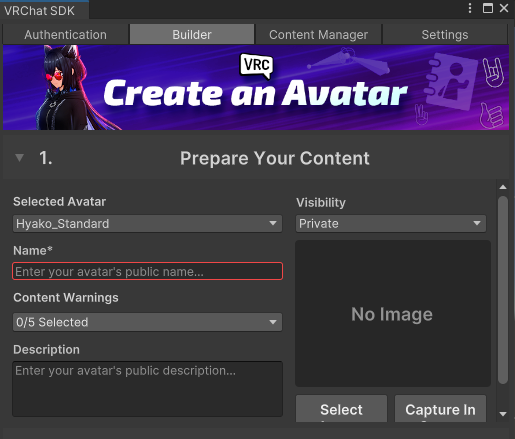The image size is (515, 439).
Task: Focus the avatar public name field
Action: (x=147, y=271)
